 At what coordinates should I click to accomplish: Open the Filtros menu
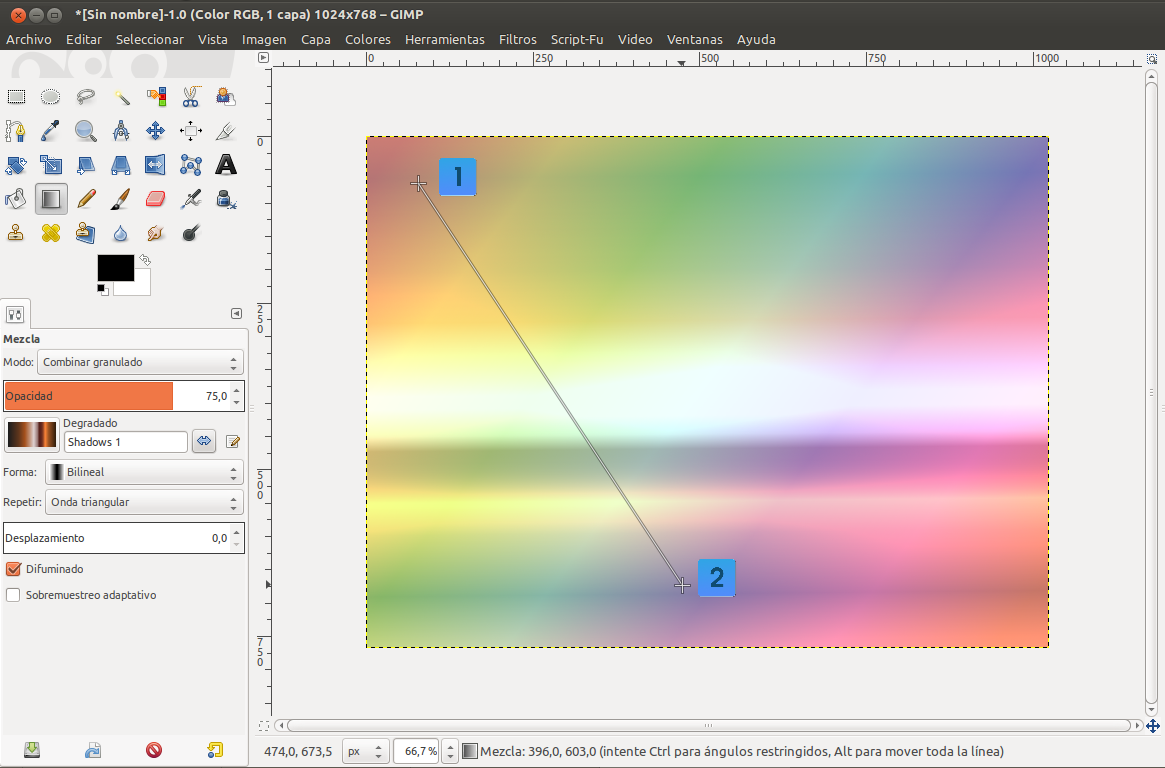518,39
